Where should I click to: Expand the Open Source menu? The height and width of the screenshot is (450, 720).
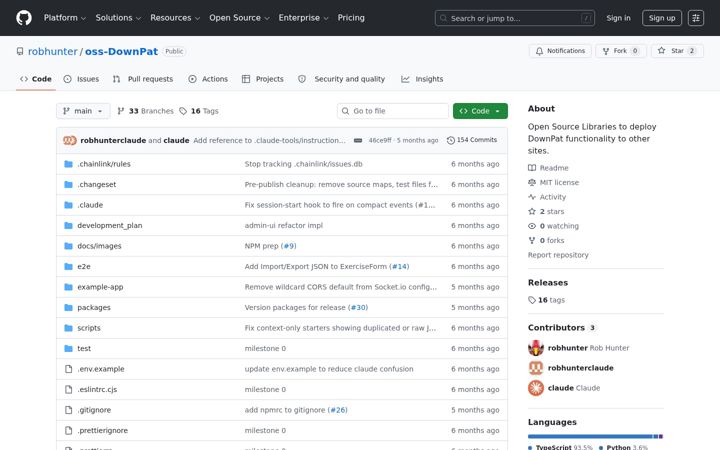[x=239, y=18]
